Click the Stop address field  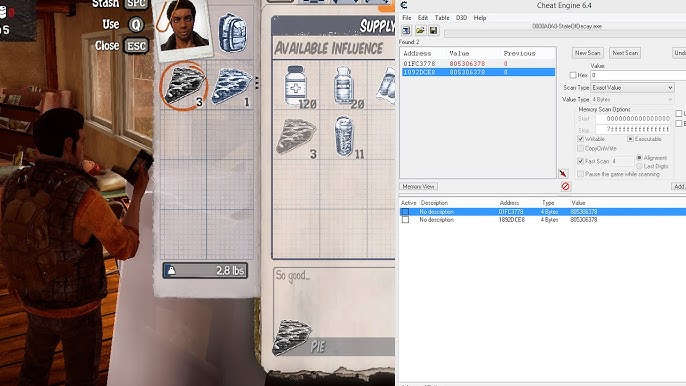pyautogui.click(x=633, y=130)
